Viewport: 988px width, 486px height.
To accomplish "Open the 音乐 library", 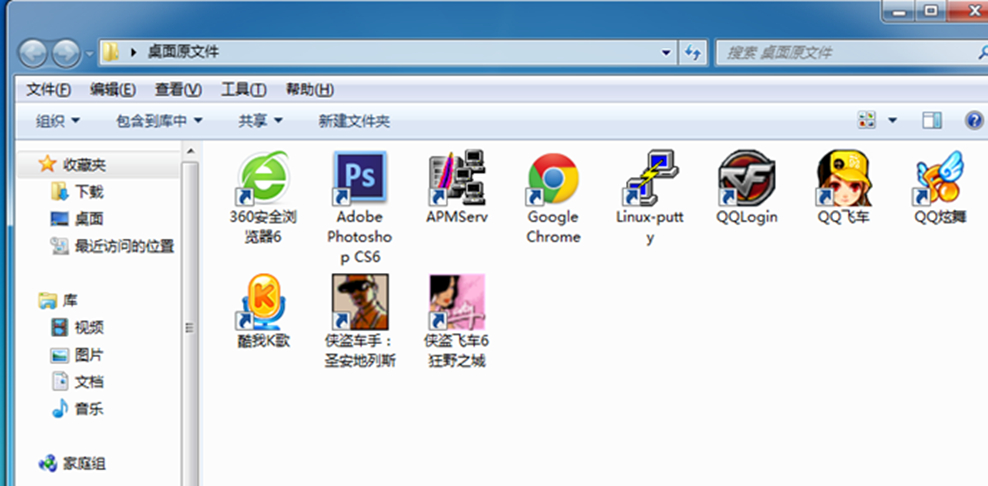I will (x=89, y=409).
